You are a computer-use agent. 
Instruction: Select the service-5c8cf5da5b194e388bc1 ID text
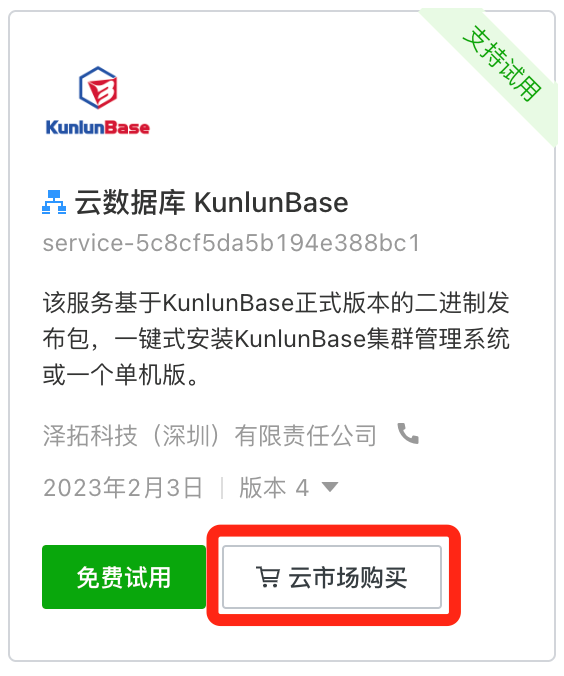pyautogui.click(x=231, y=243)
